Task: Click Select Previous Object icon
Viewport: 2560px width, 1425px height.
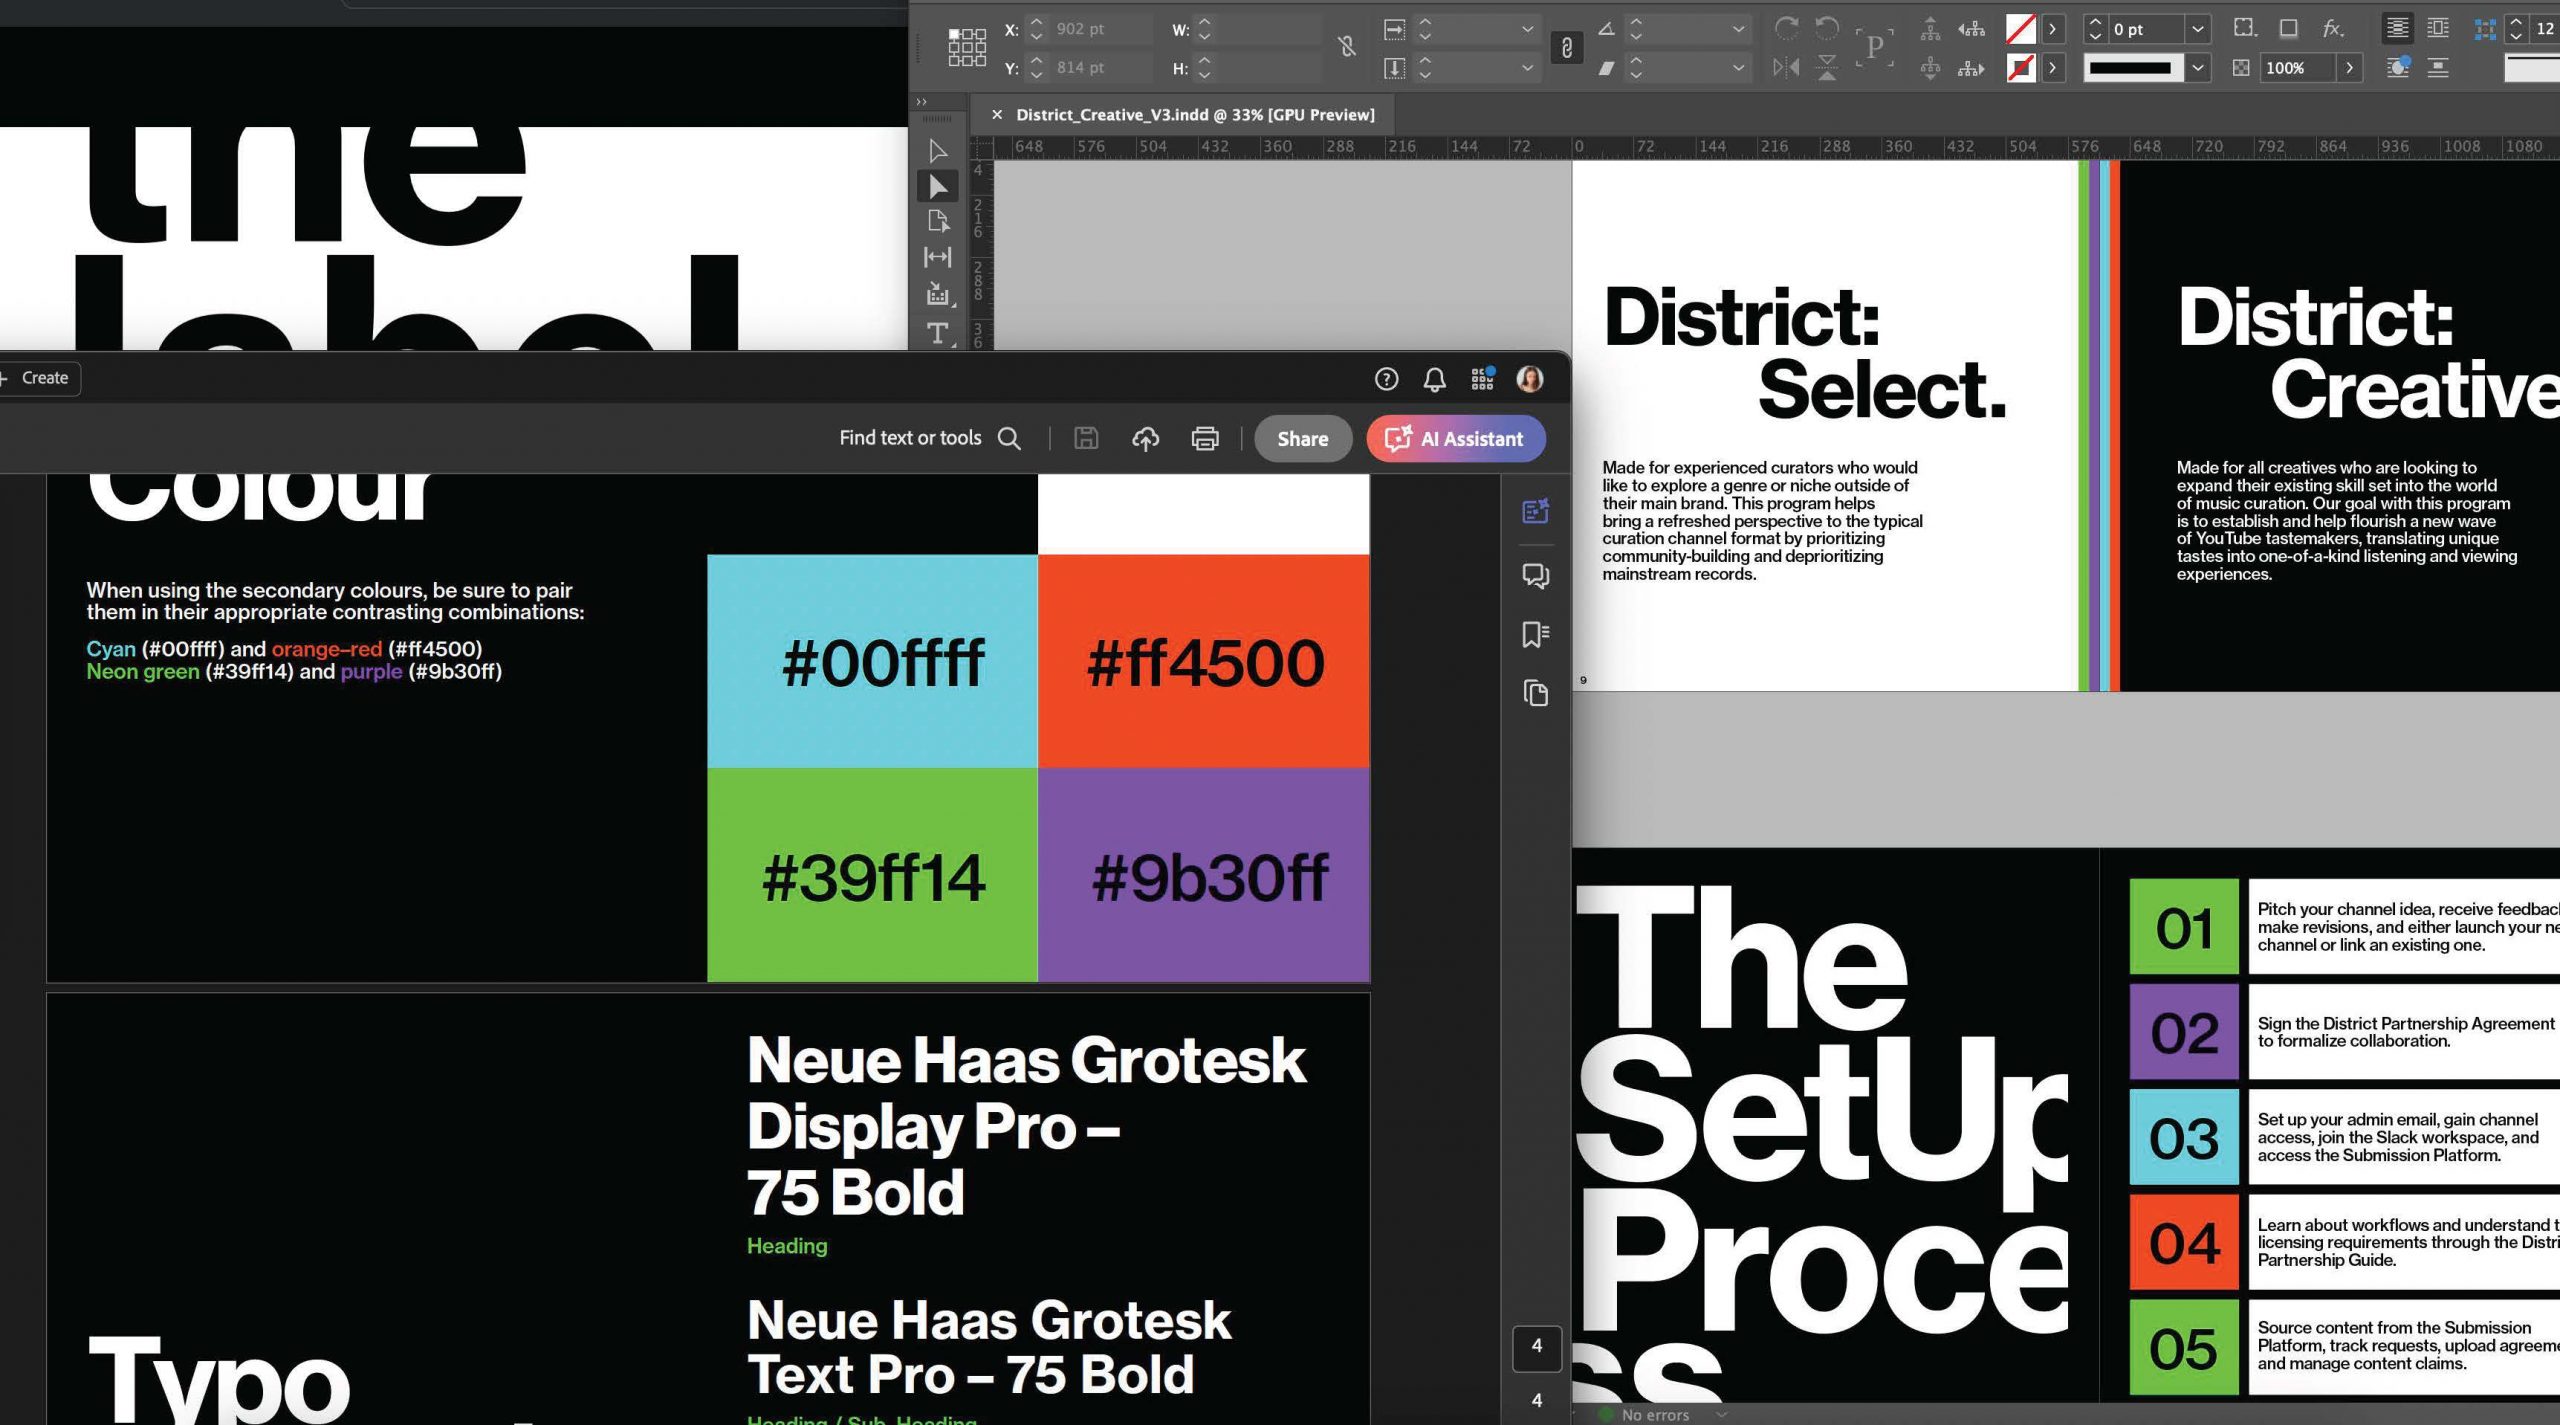Action: click(1971, 29)
